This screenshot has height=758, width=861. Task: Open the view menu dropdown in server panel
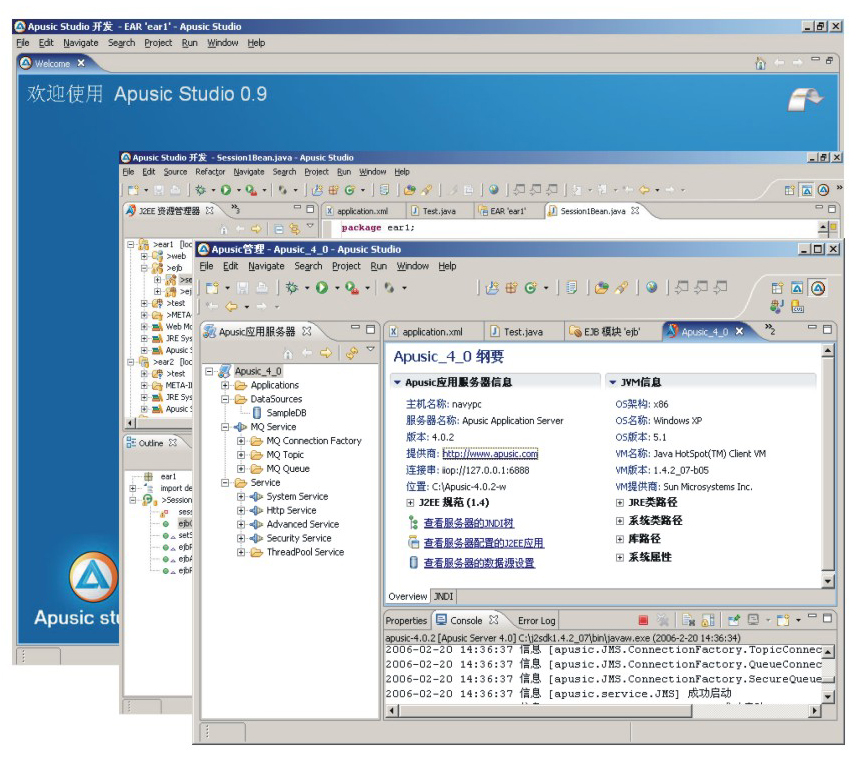(x=371, y=351)
